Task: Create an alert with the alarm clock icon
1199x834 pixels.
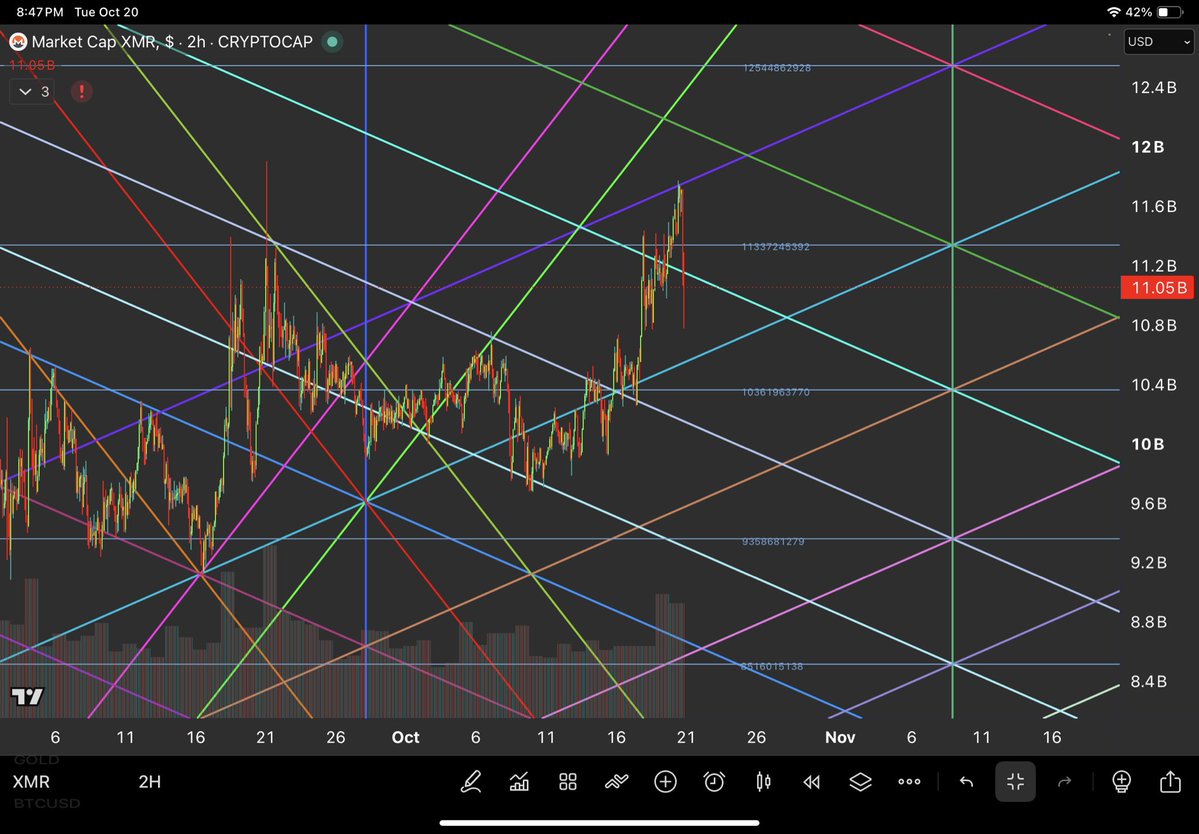Action: coord(714,781)
